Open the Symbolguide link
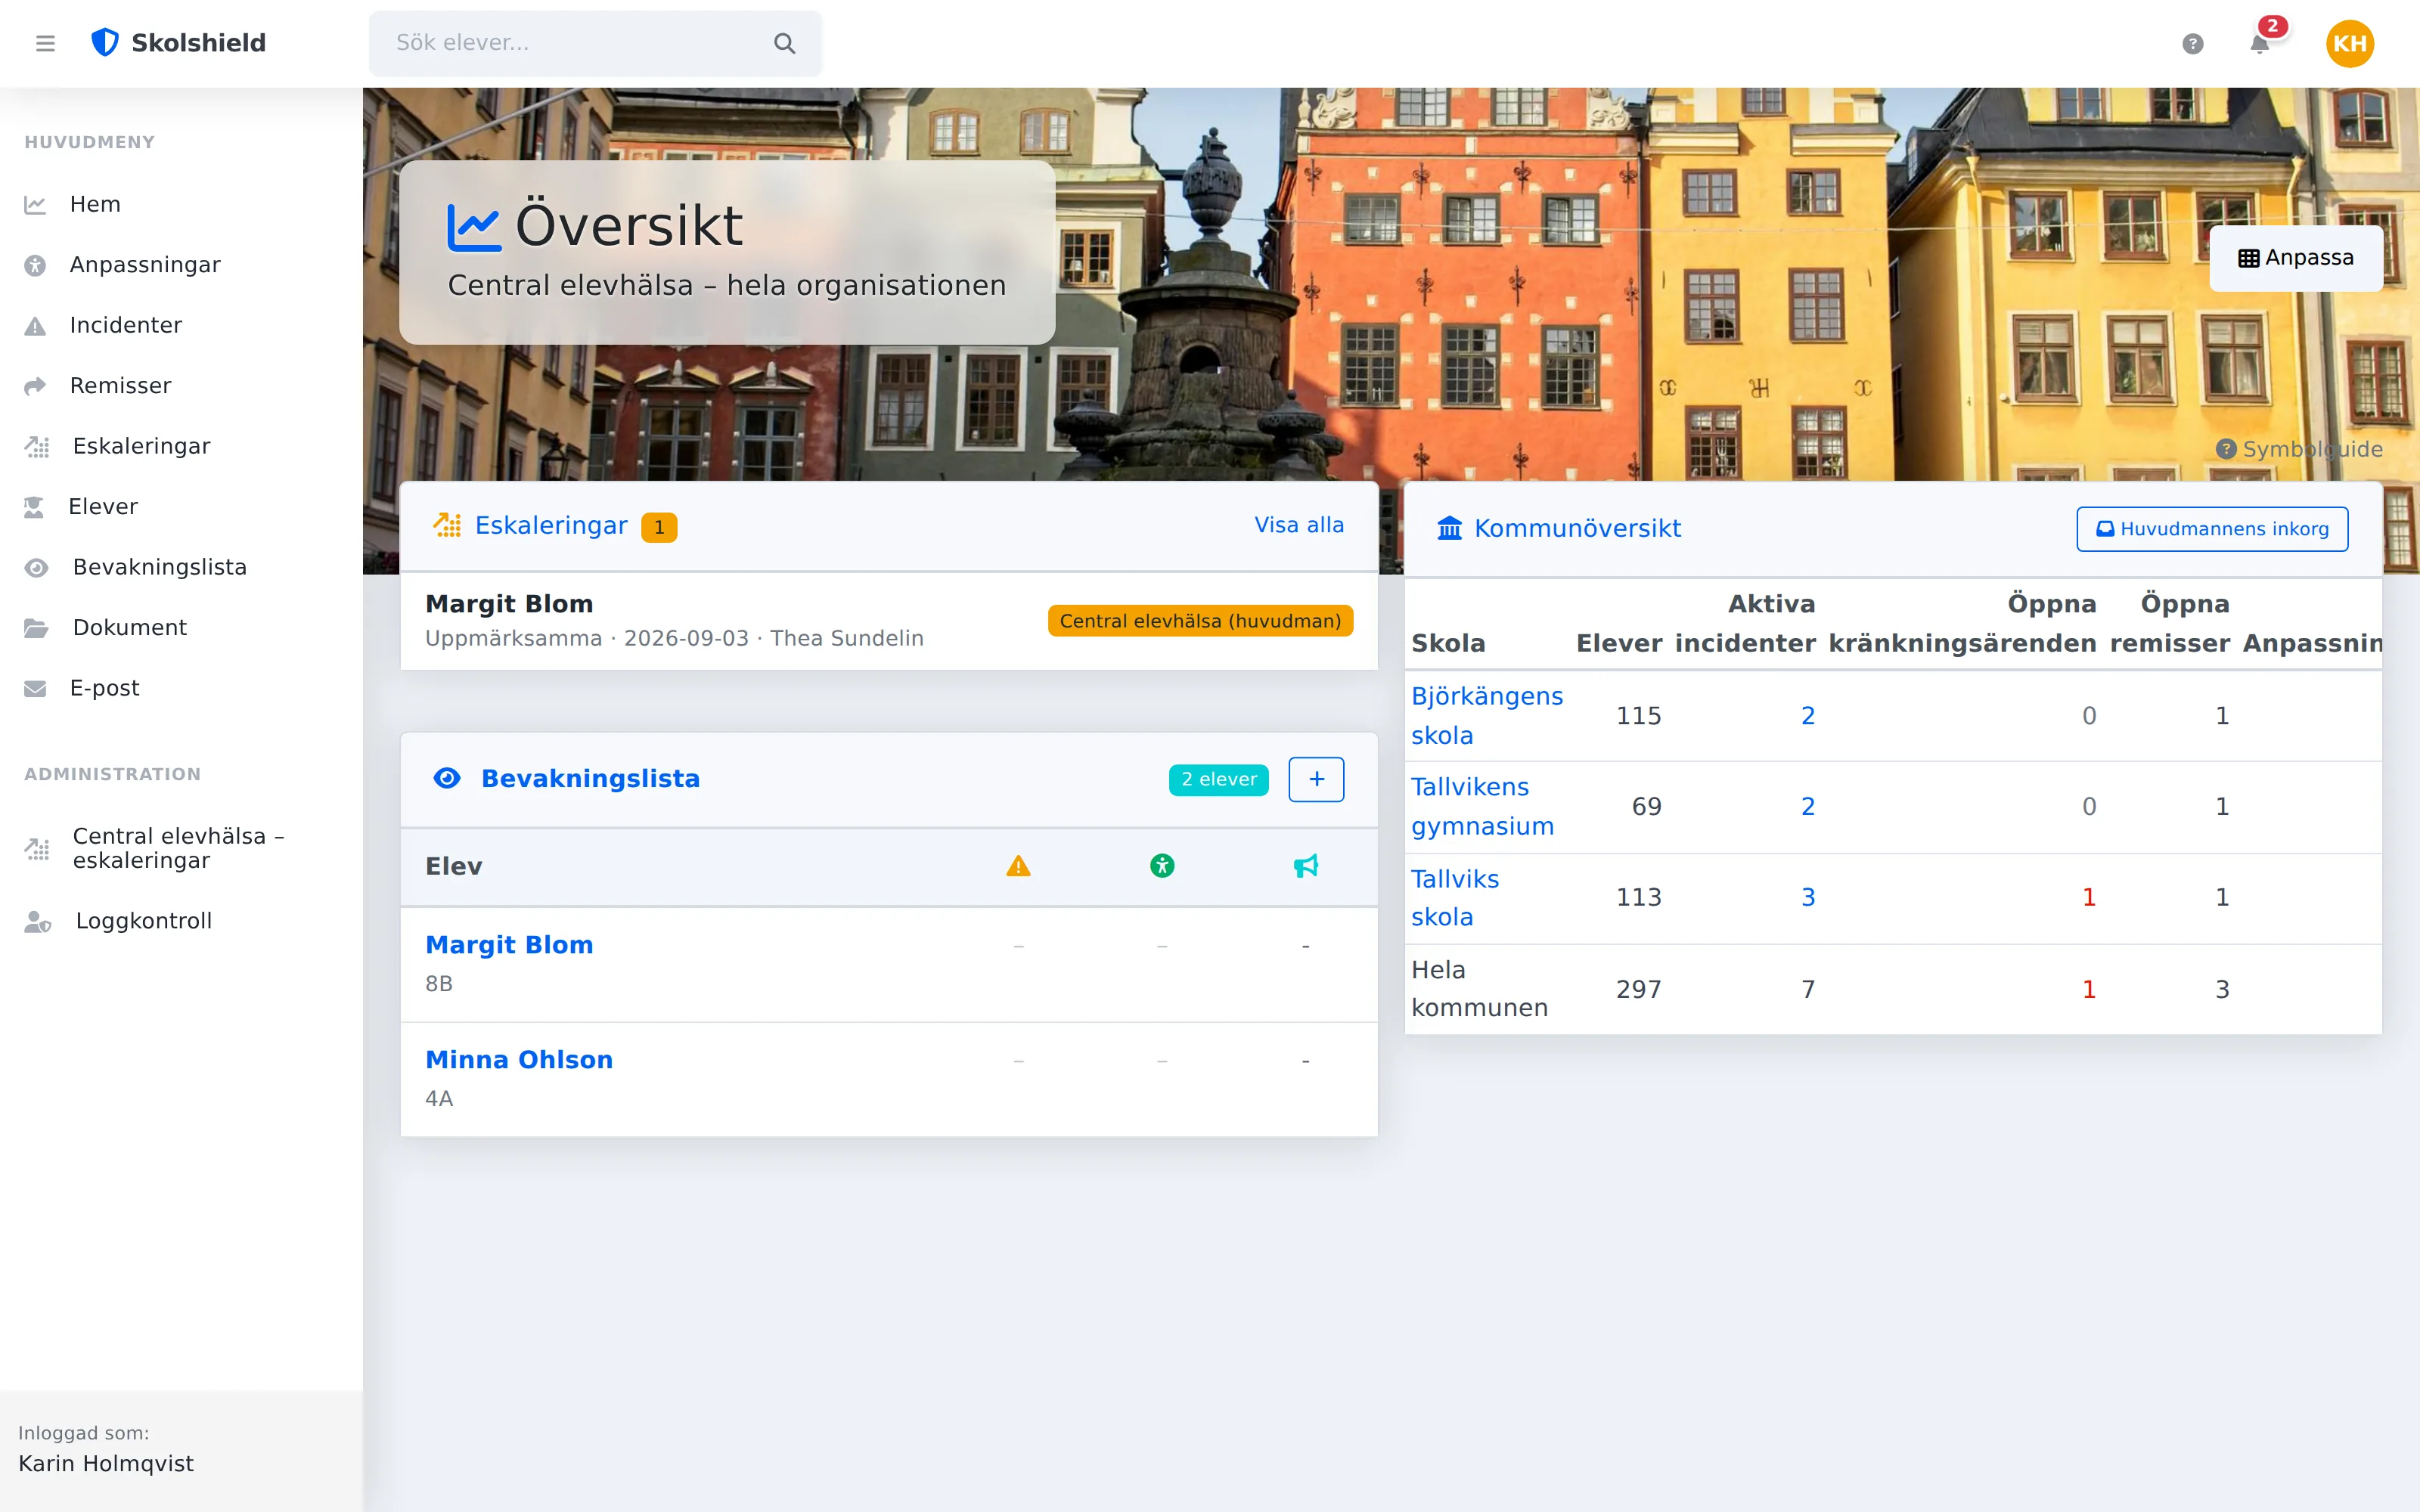This screenshot has width=2420, height=1512. click(x=2299, y=449)
